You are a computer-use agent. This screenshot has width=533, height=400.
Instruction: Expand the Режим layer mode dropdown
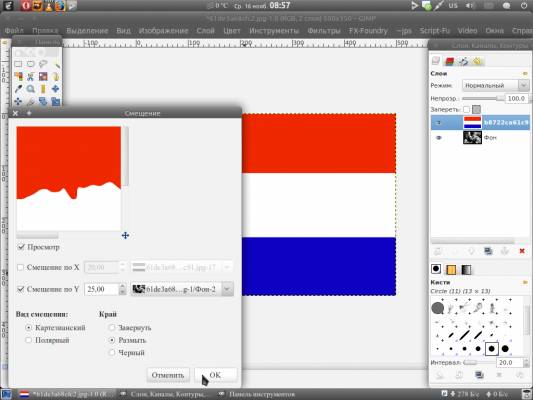point(495,85)
